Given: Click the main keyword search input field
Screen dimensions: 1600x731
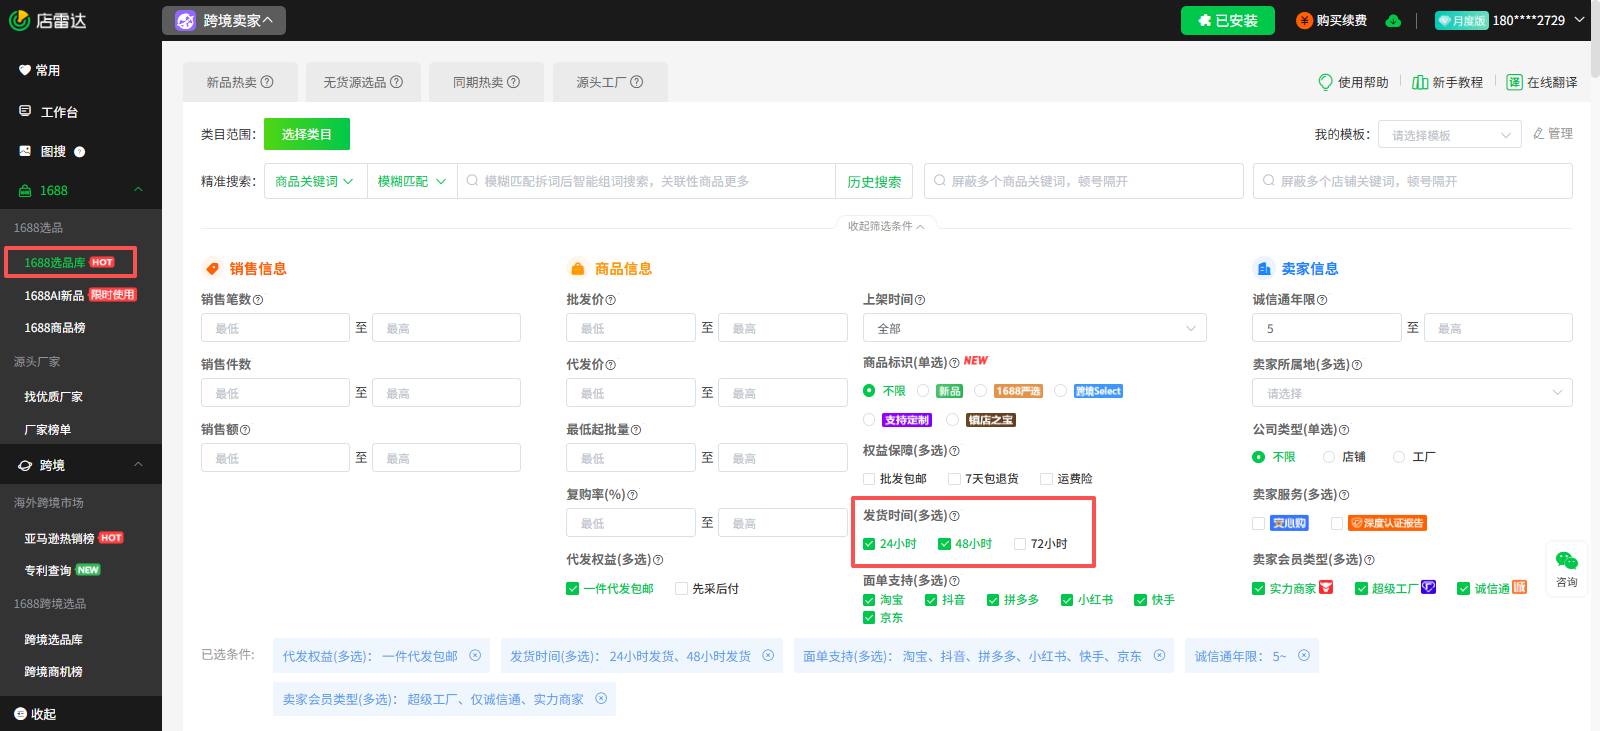Looking at the screenshot, I should tap(650, 182).
